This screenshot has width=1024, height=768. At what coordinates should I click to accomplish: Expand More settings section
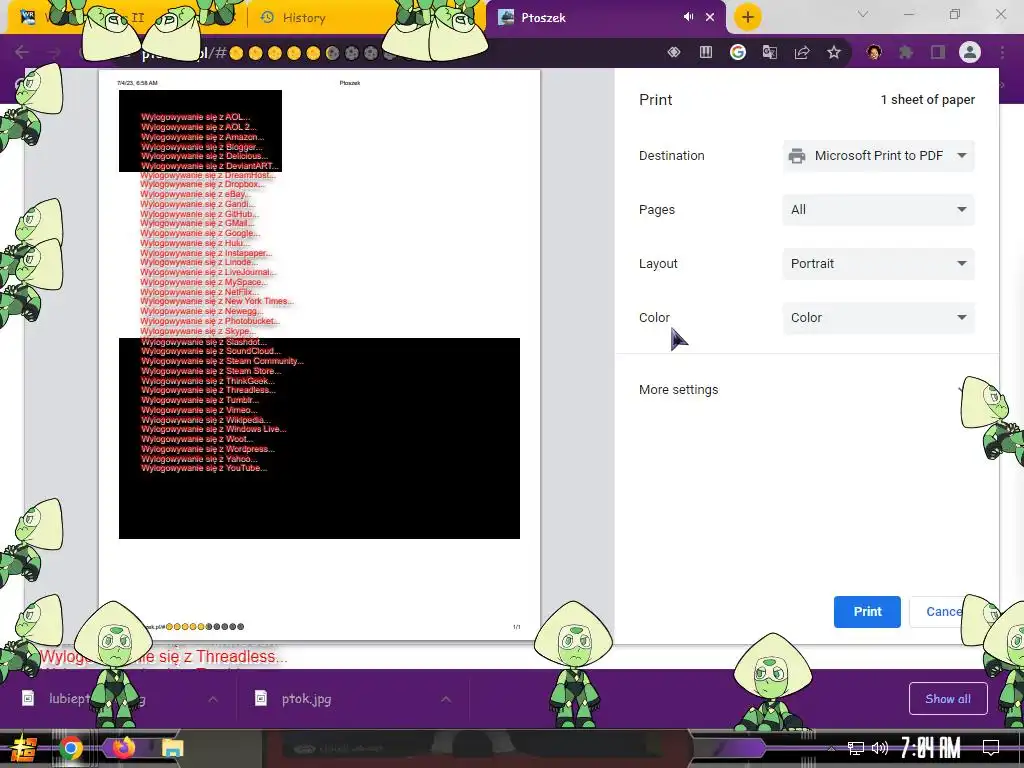coord(807,390)
